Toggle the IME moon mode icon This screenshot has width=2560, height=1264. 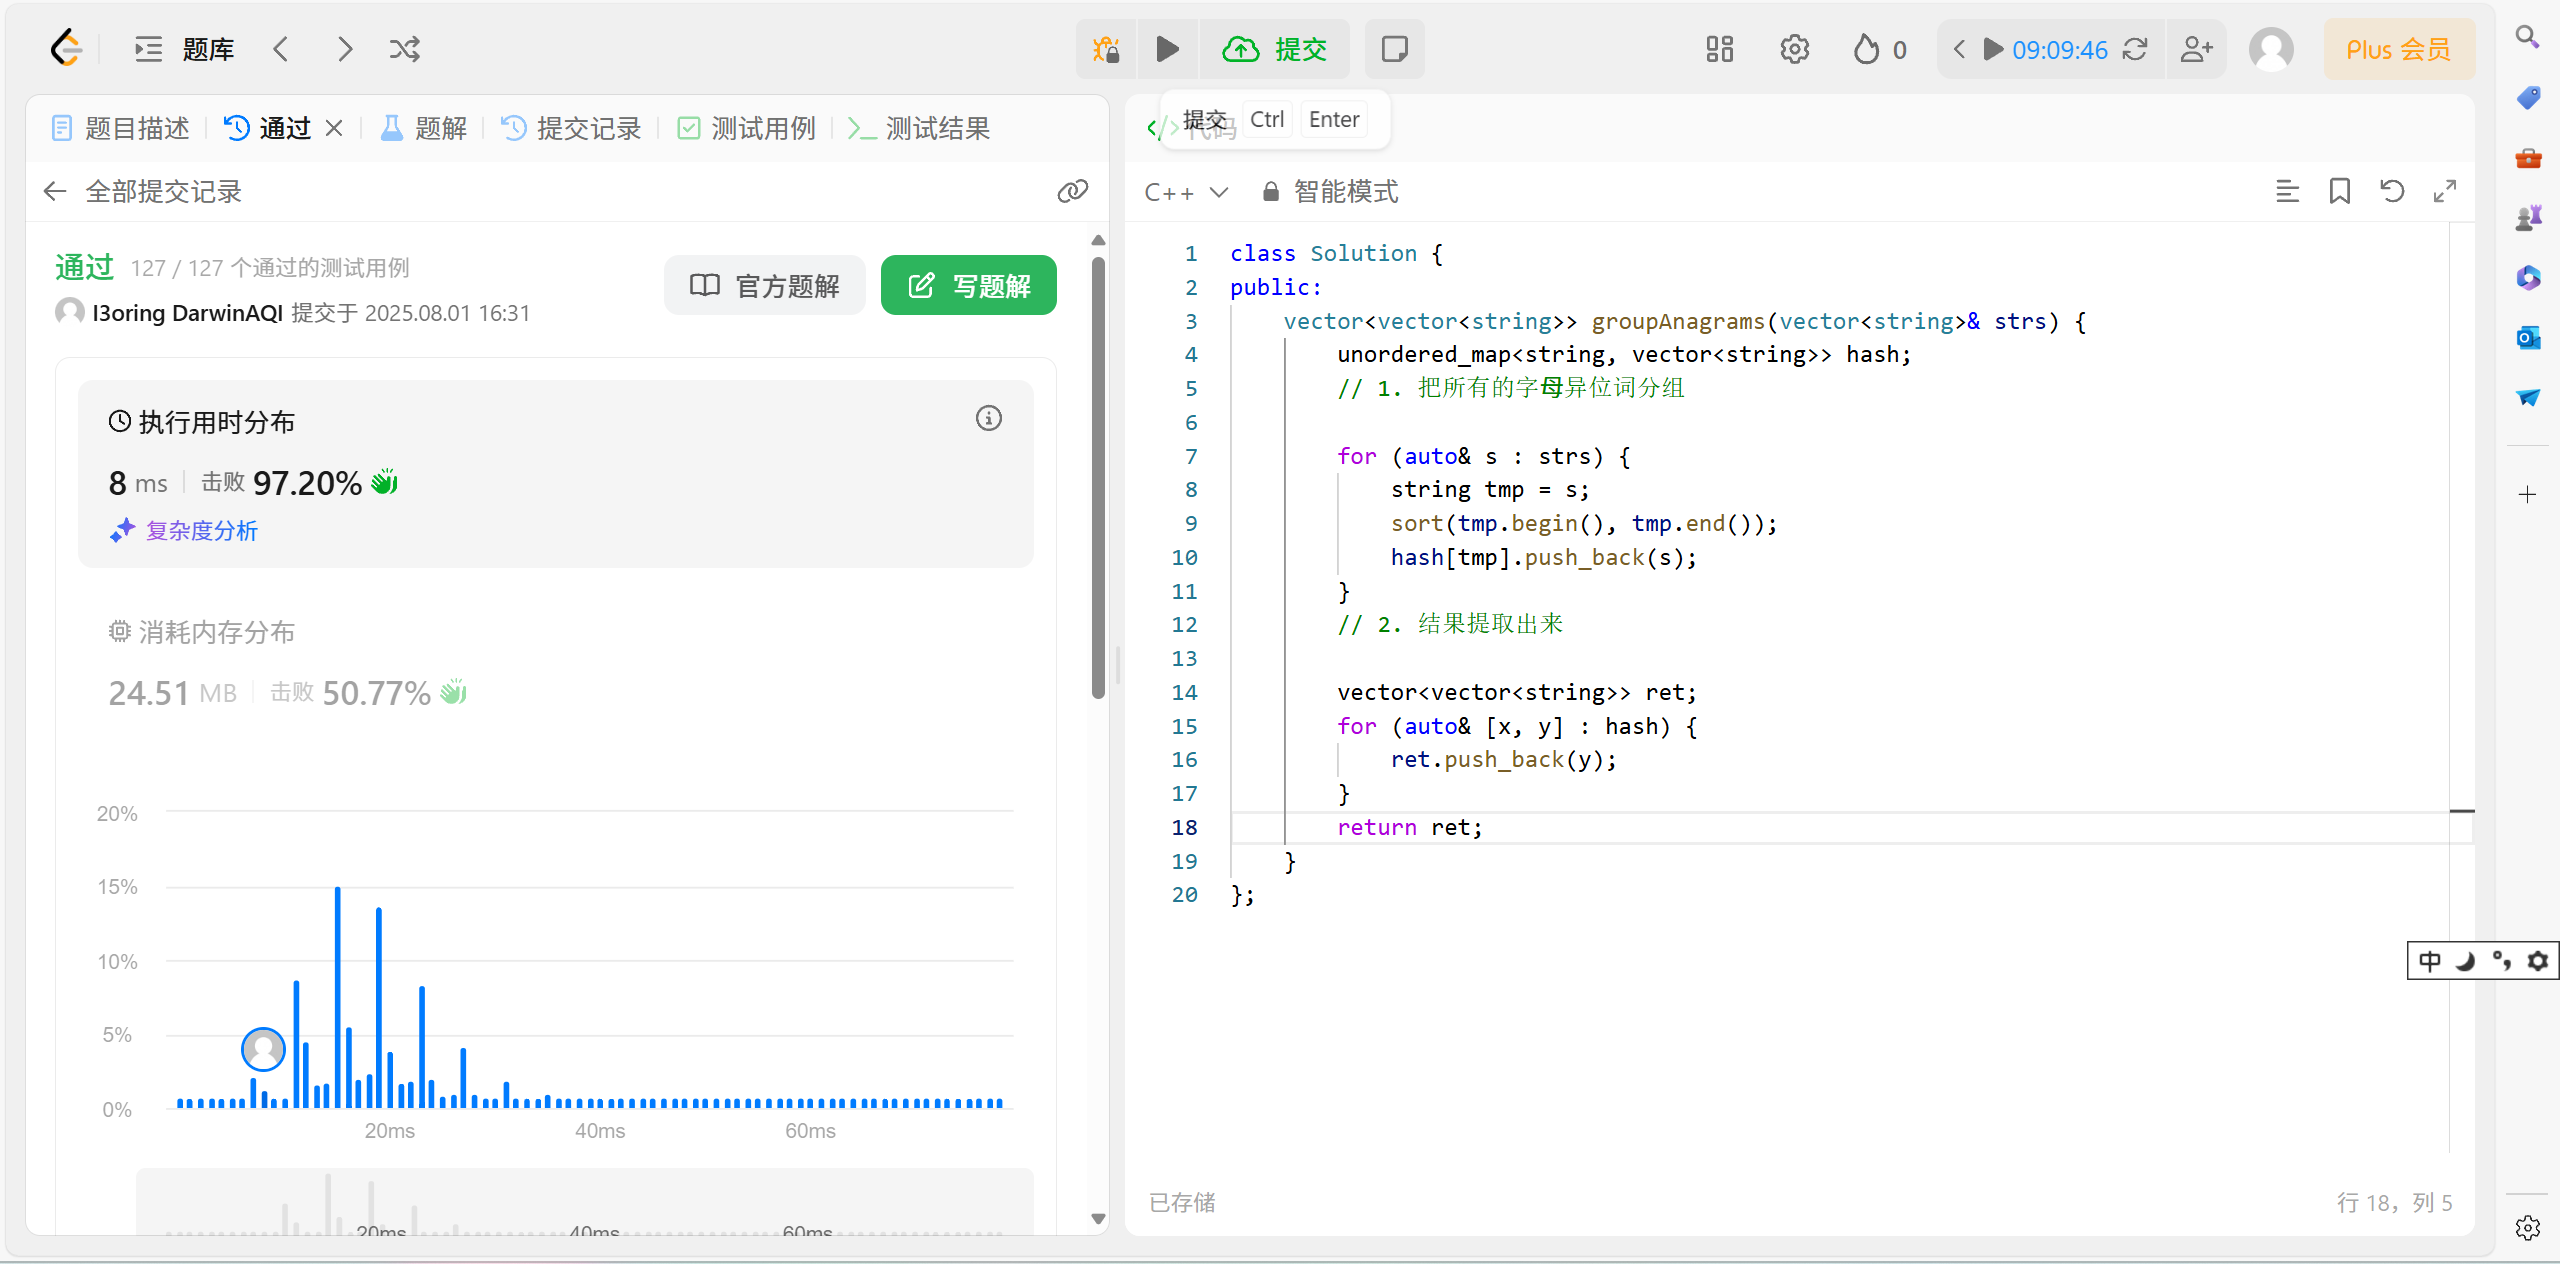[x=2466, y=961]
